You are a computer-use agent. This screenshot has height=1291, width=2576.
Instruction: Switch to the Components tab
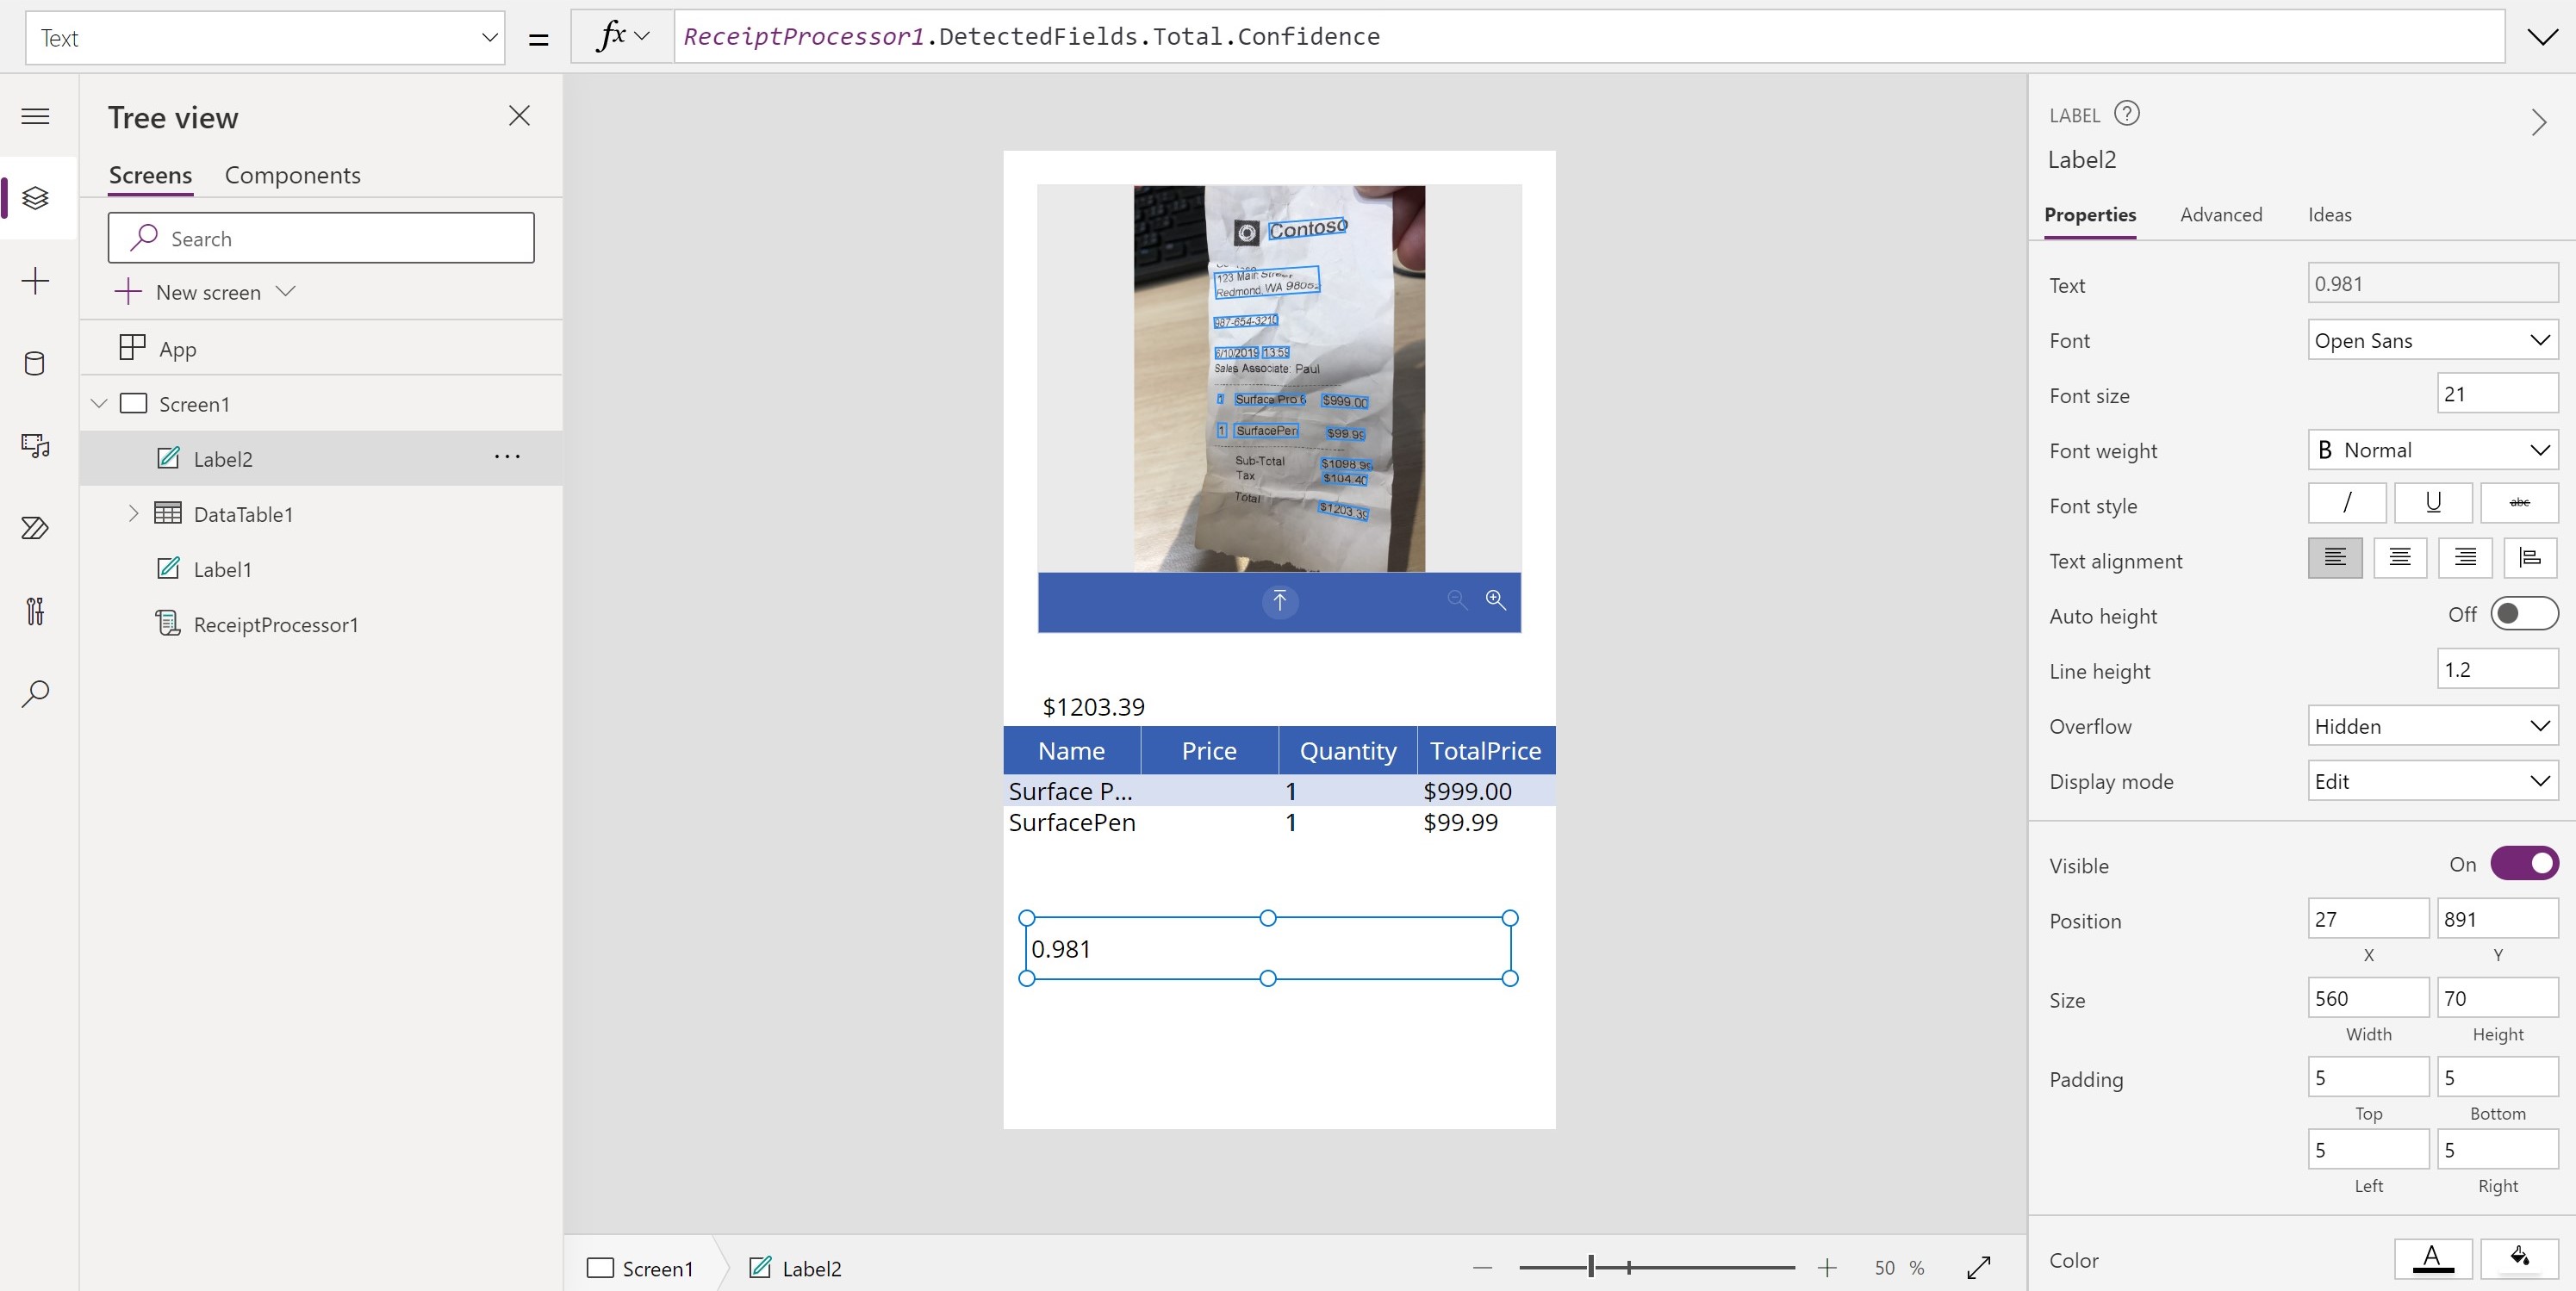(x=291, y=174)
